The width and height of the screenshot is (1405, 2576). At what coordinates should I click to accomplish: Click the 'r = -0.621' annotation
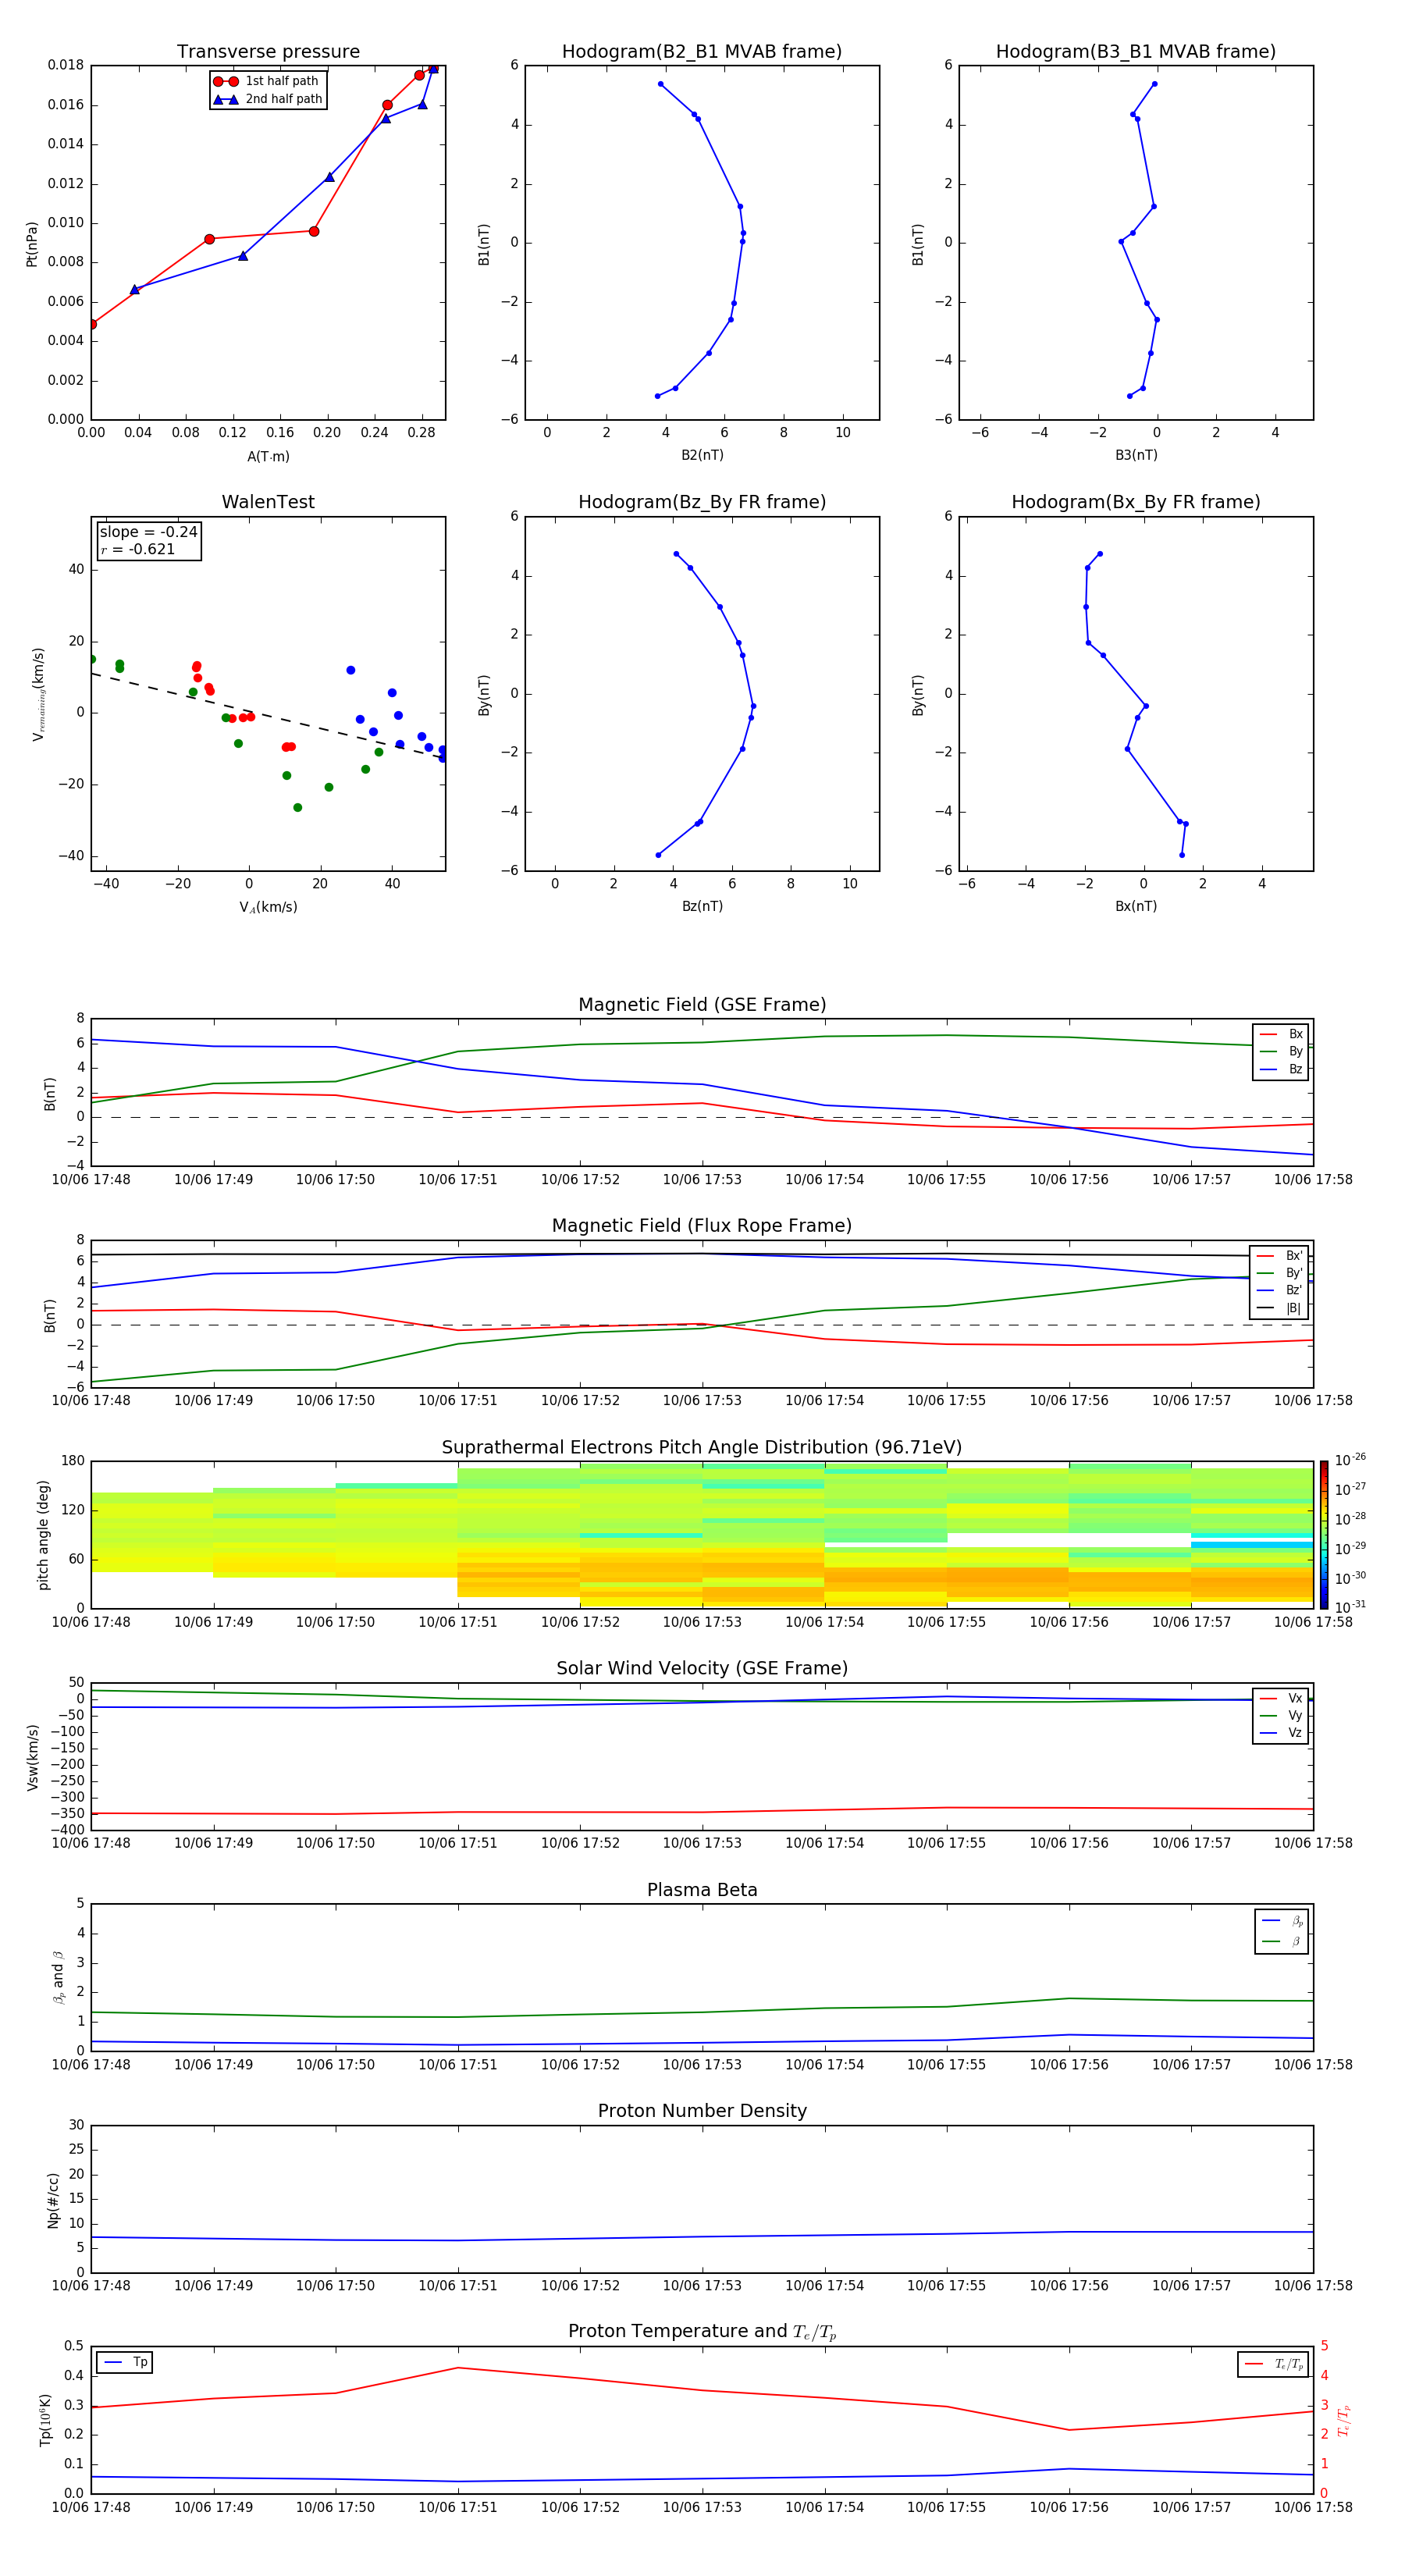(138, 549)
